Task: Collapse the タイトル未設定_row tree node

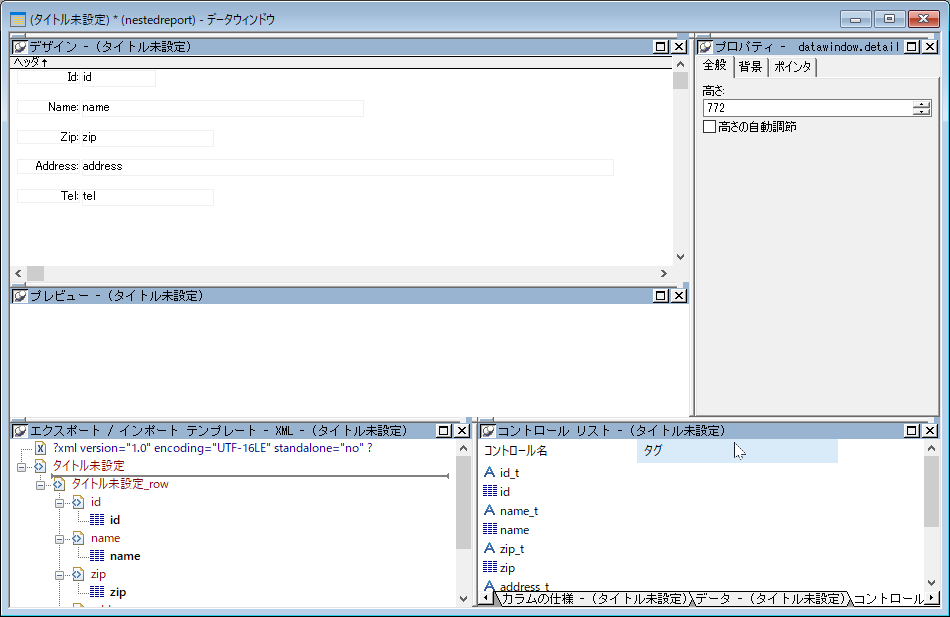Action: tap(41, 484)
